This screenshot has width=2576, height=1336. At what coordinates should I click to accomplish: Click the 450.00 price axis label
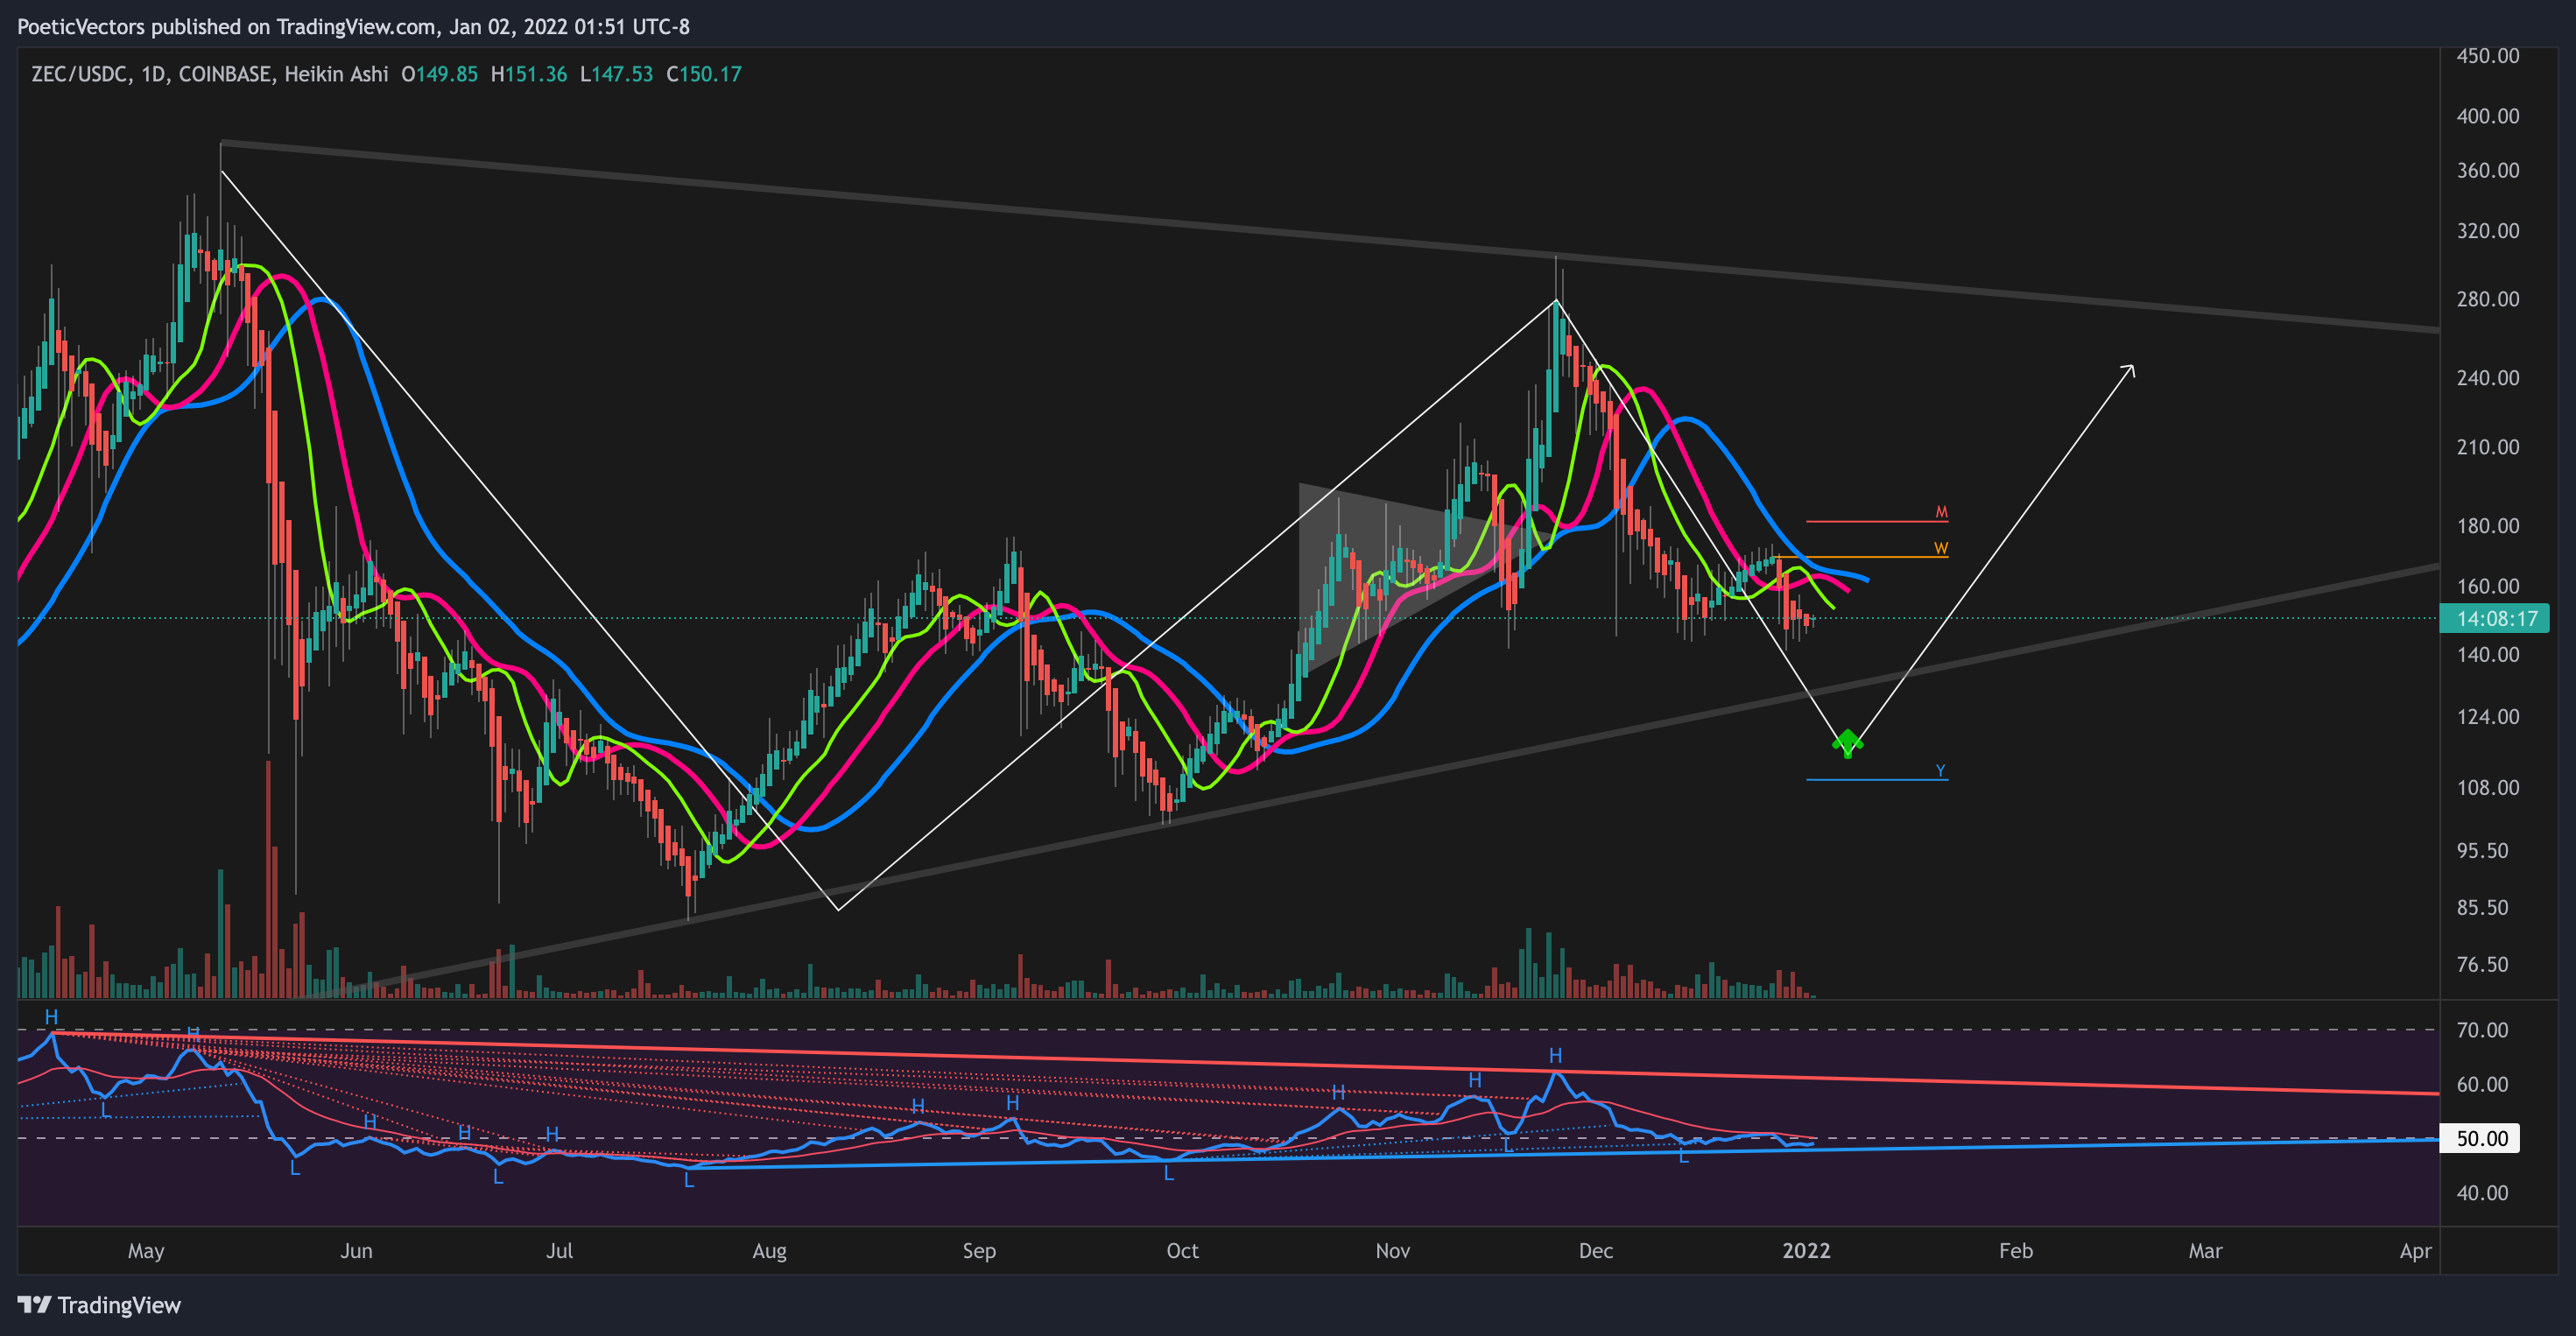pyautogui.click(x=2488, y=56)
